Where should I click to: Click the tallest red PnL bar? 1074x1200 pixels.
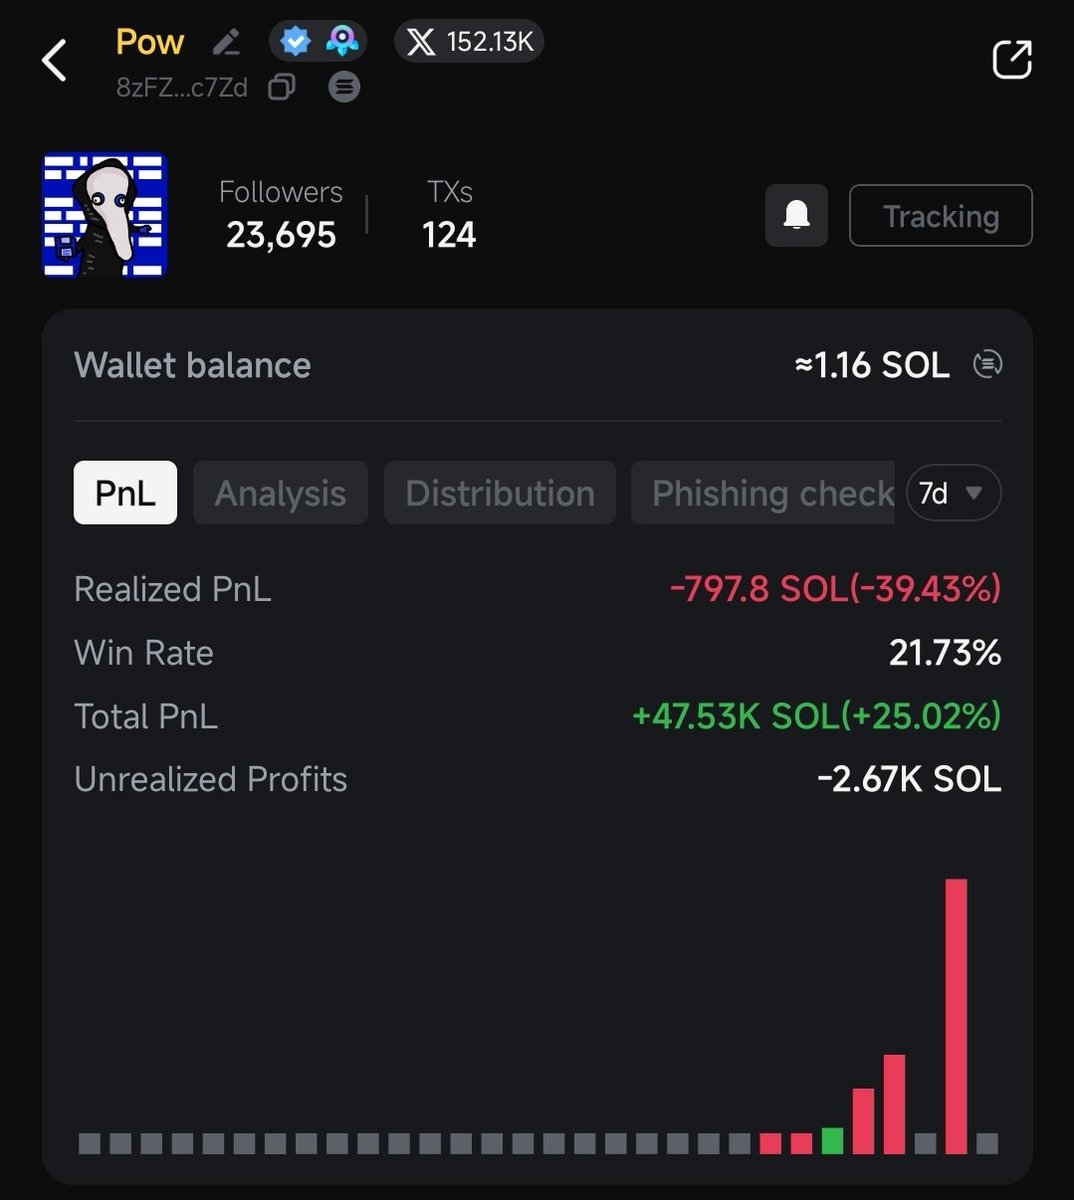click(x=956, y=1015)
